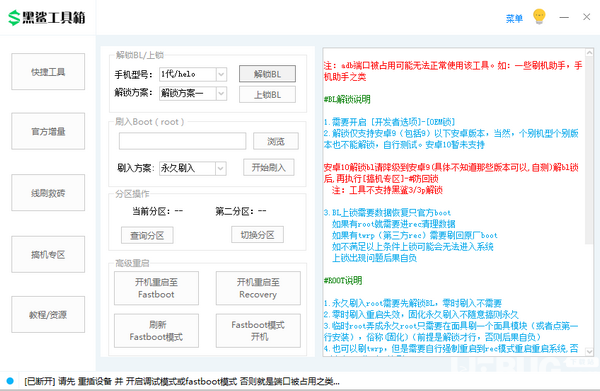Open the 教程/资源 section

[x=48, y=314]
